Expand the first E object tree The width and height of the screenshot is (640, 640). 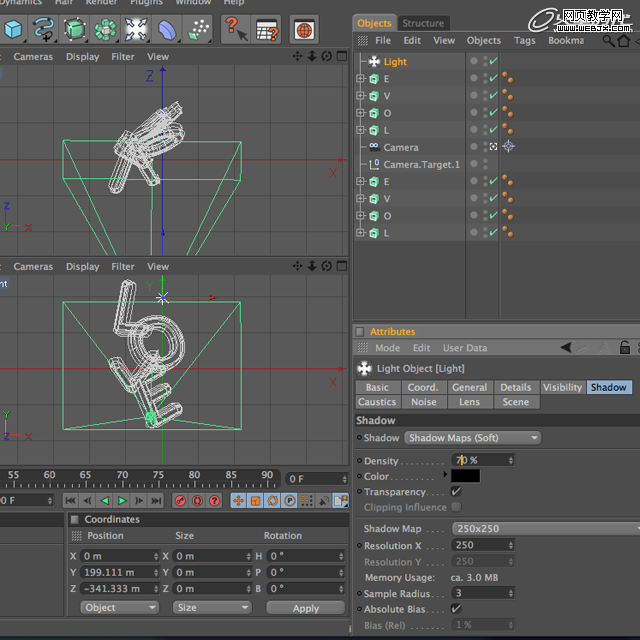click(360, 78)
